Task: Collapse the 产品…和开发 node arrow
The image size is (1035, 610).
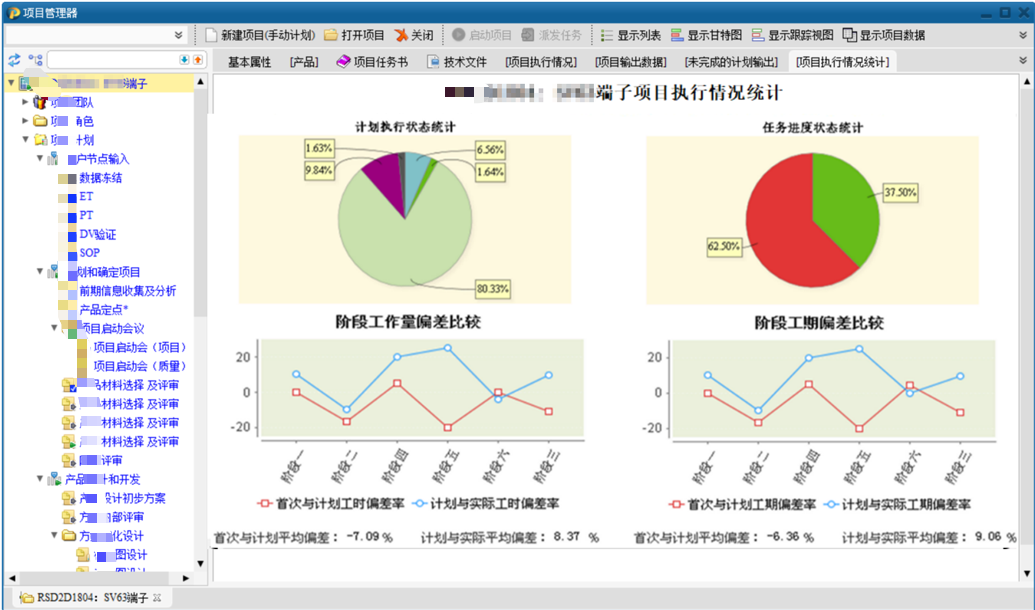Action: click(40, 479)
